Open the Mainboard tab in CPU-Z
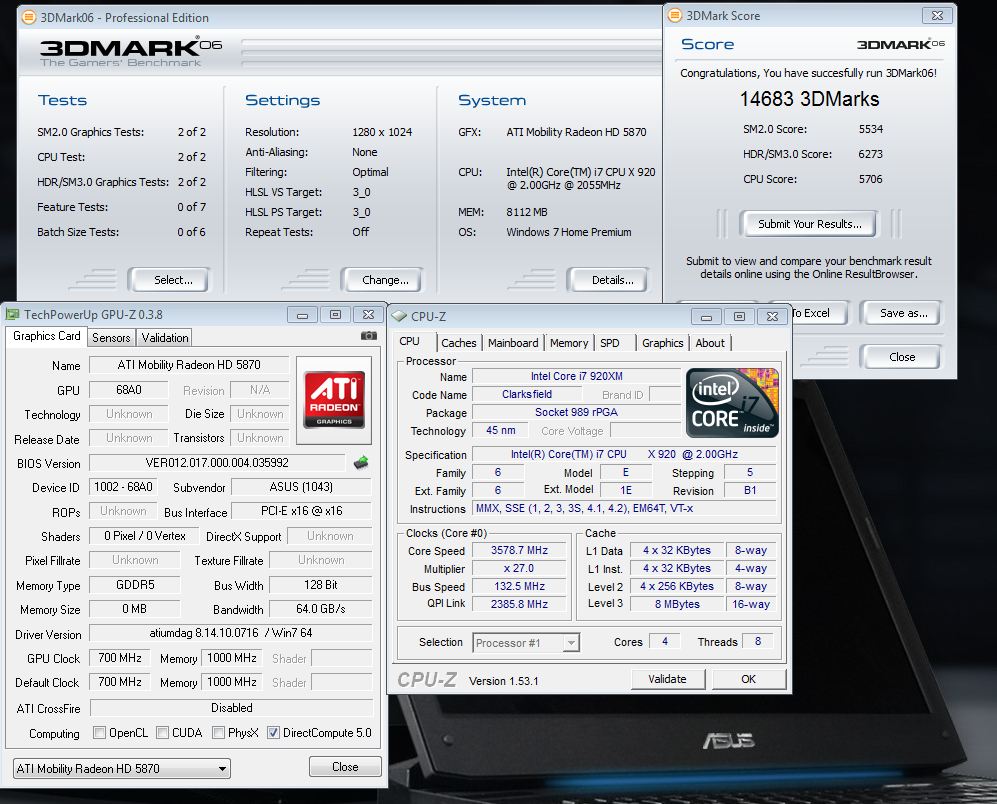997x804 pixels. click(x=513, y=343)
